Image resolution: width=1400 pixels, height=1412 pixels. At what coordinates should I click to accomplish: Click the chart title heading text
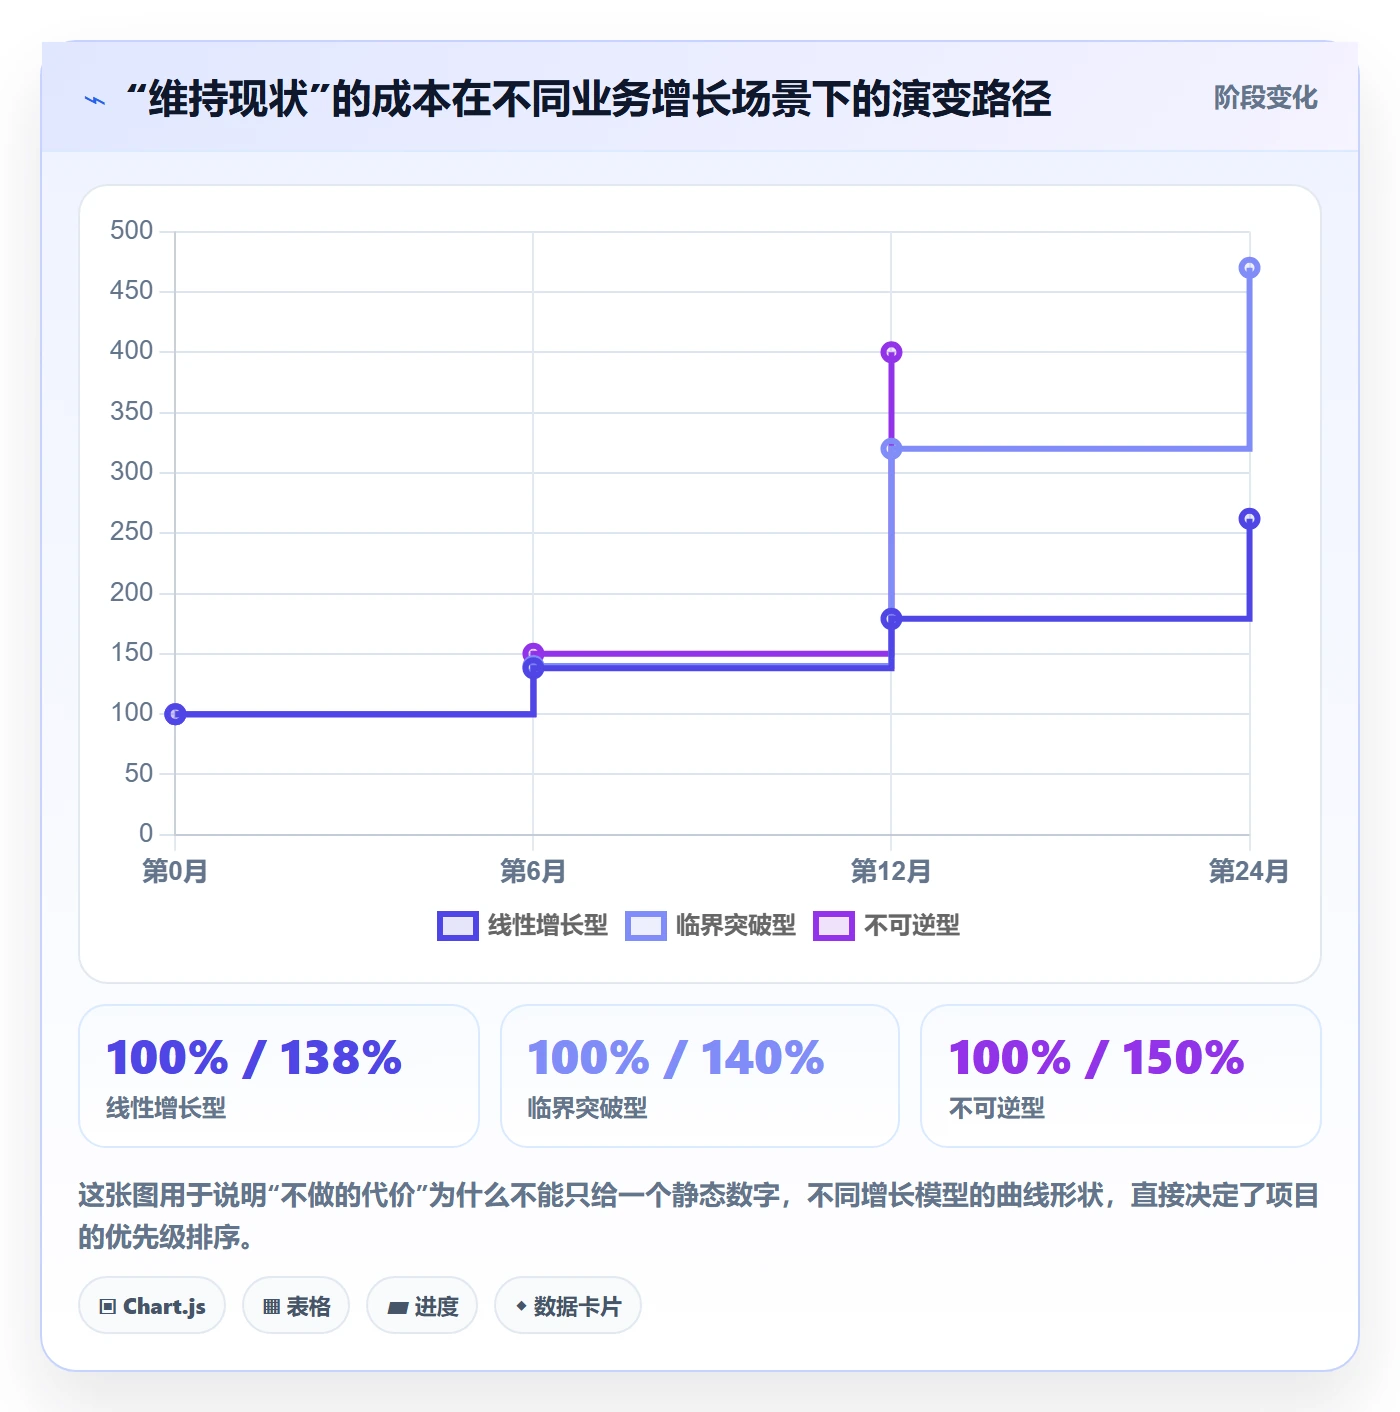tap(588, 99)
